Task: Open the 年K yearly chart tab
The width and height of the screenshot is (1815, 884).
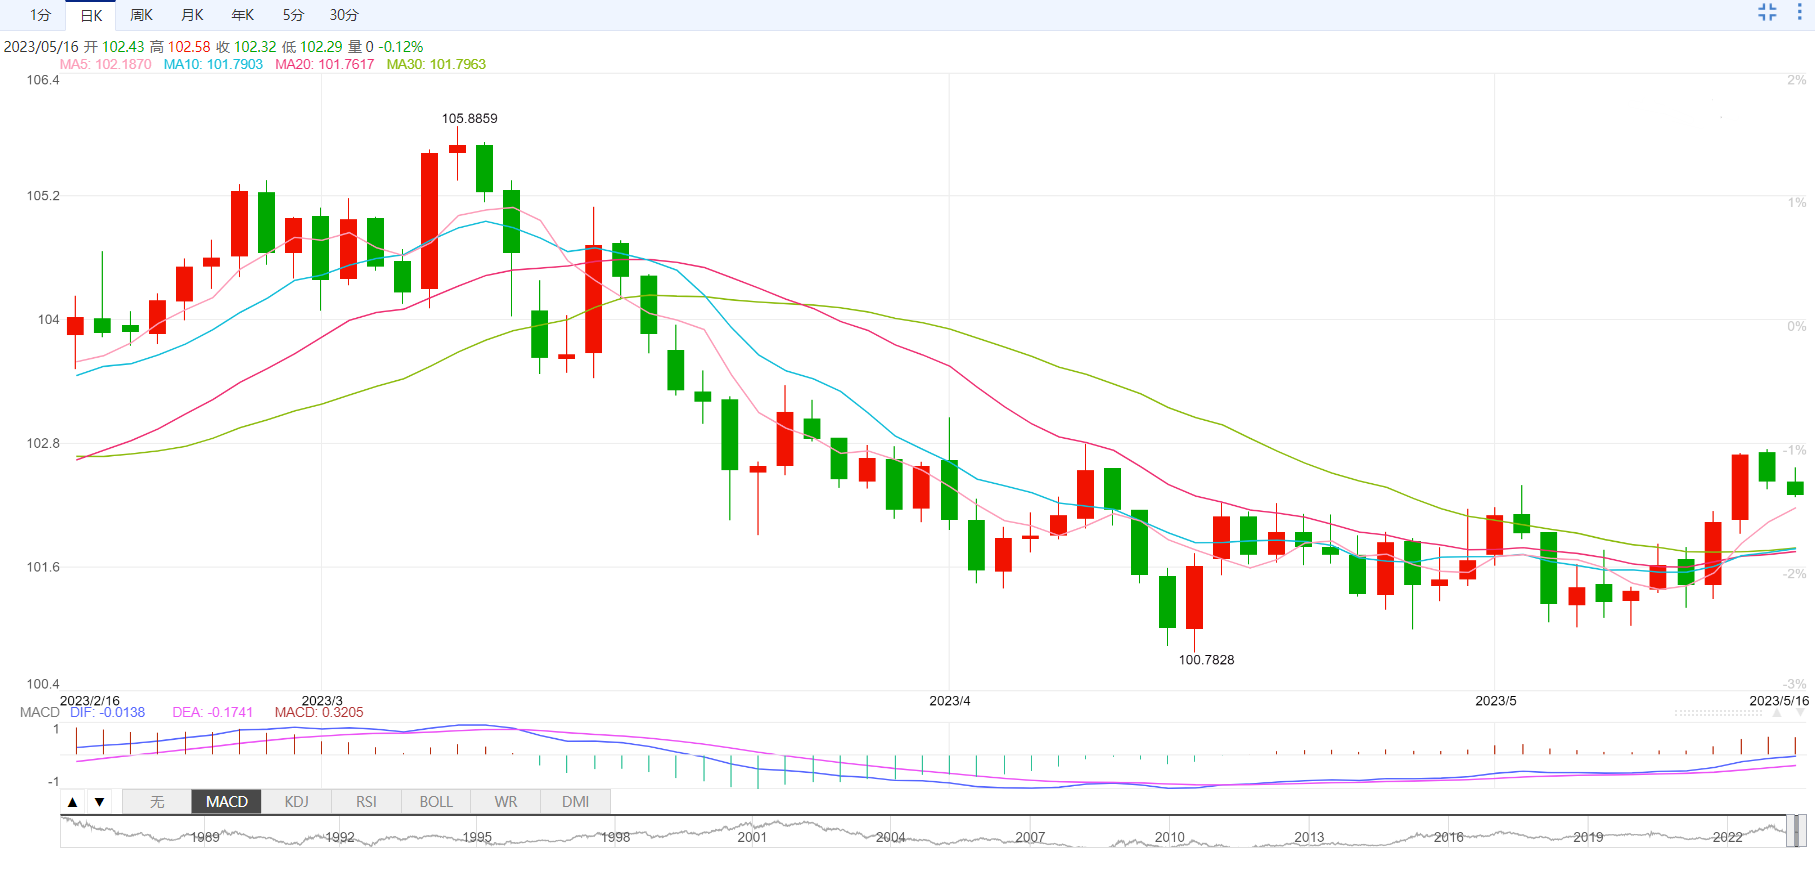Action: point(243,15)
